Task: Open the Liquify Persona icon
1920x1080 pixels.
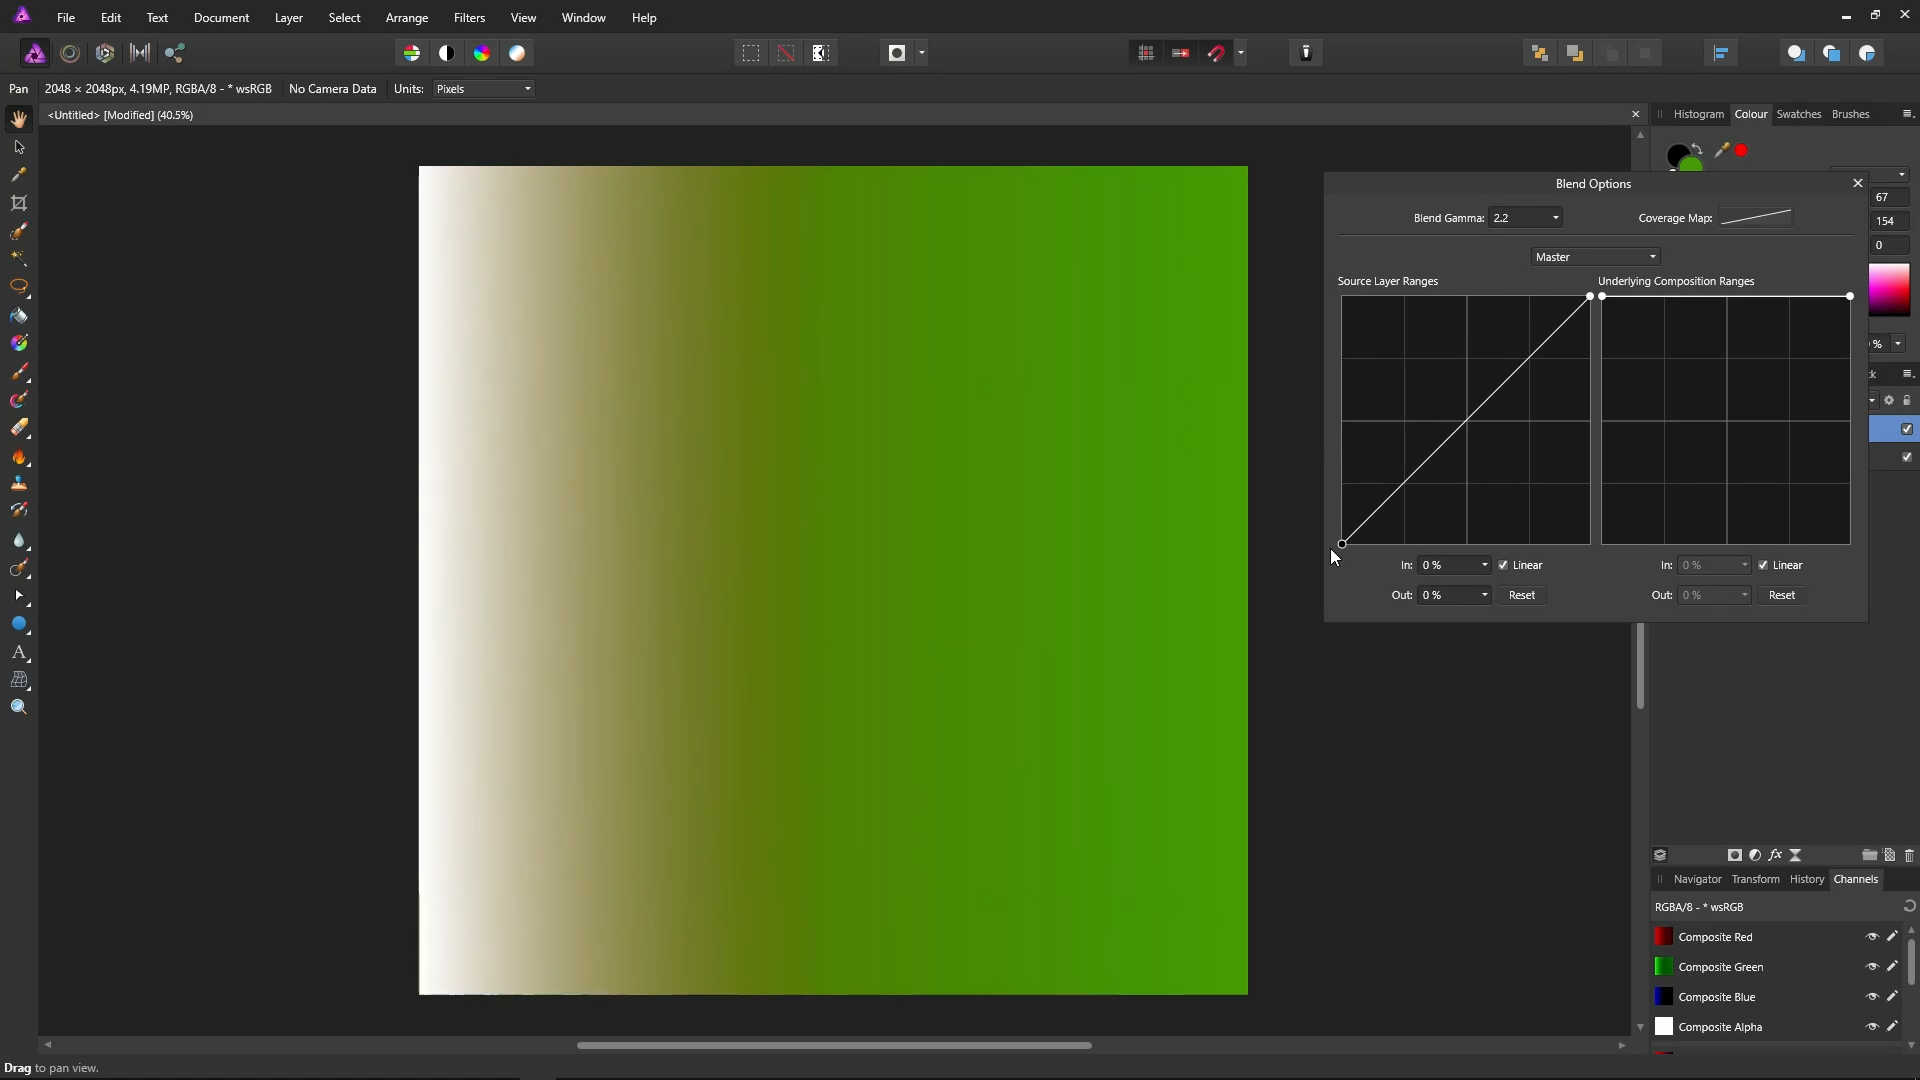Action: tap(70, 53)
